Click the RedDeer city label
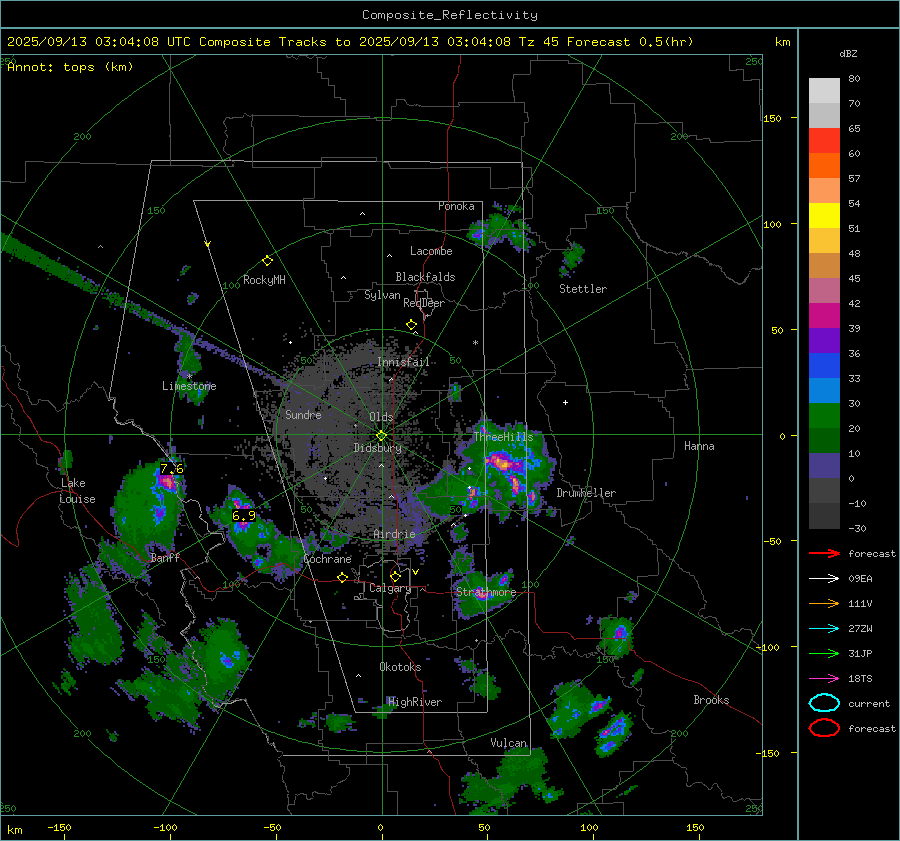 click(x=424, y=303)
